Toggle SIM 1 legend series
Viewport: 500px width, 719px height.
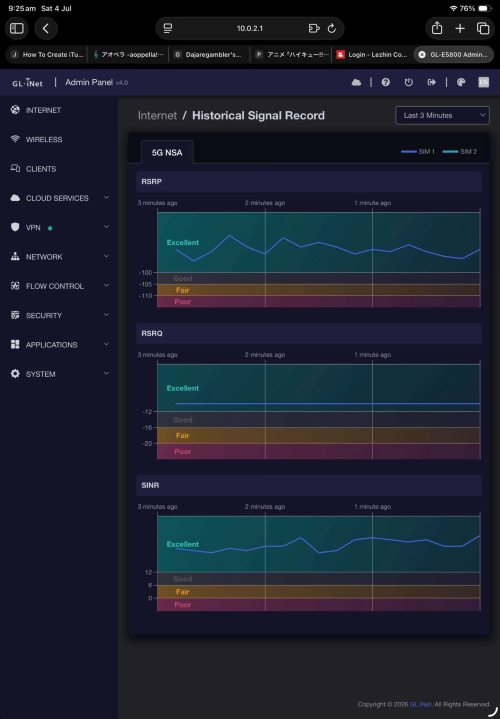(x=417, y=152)
